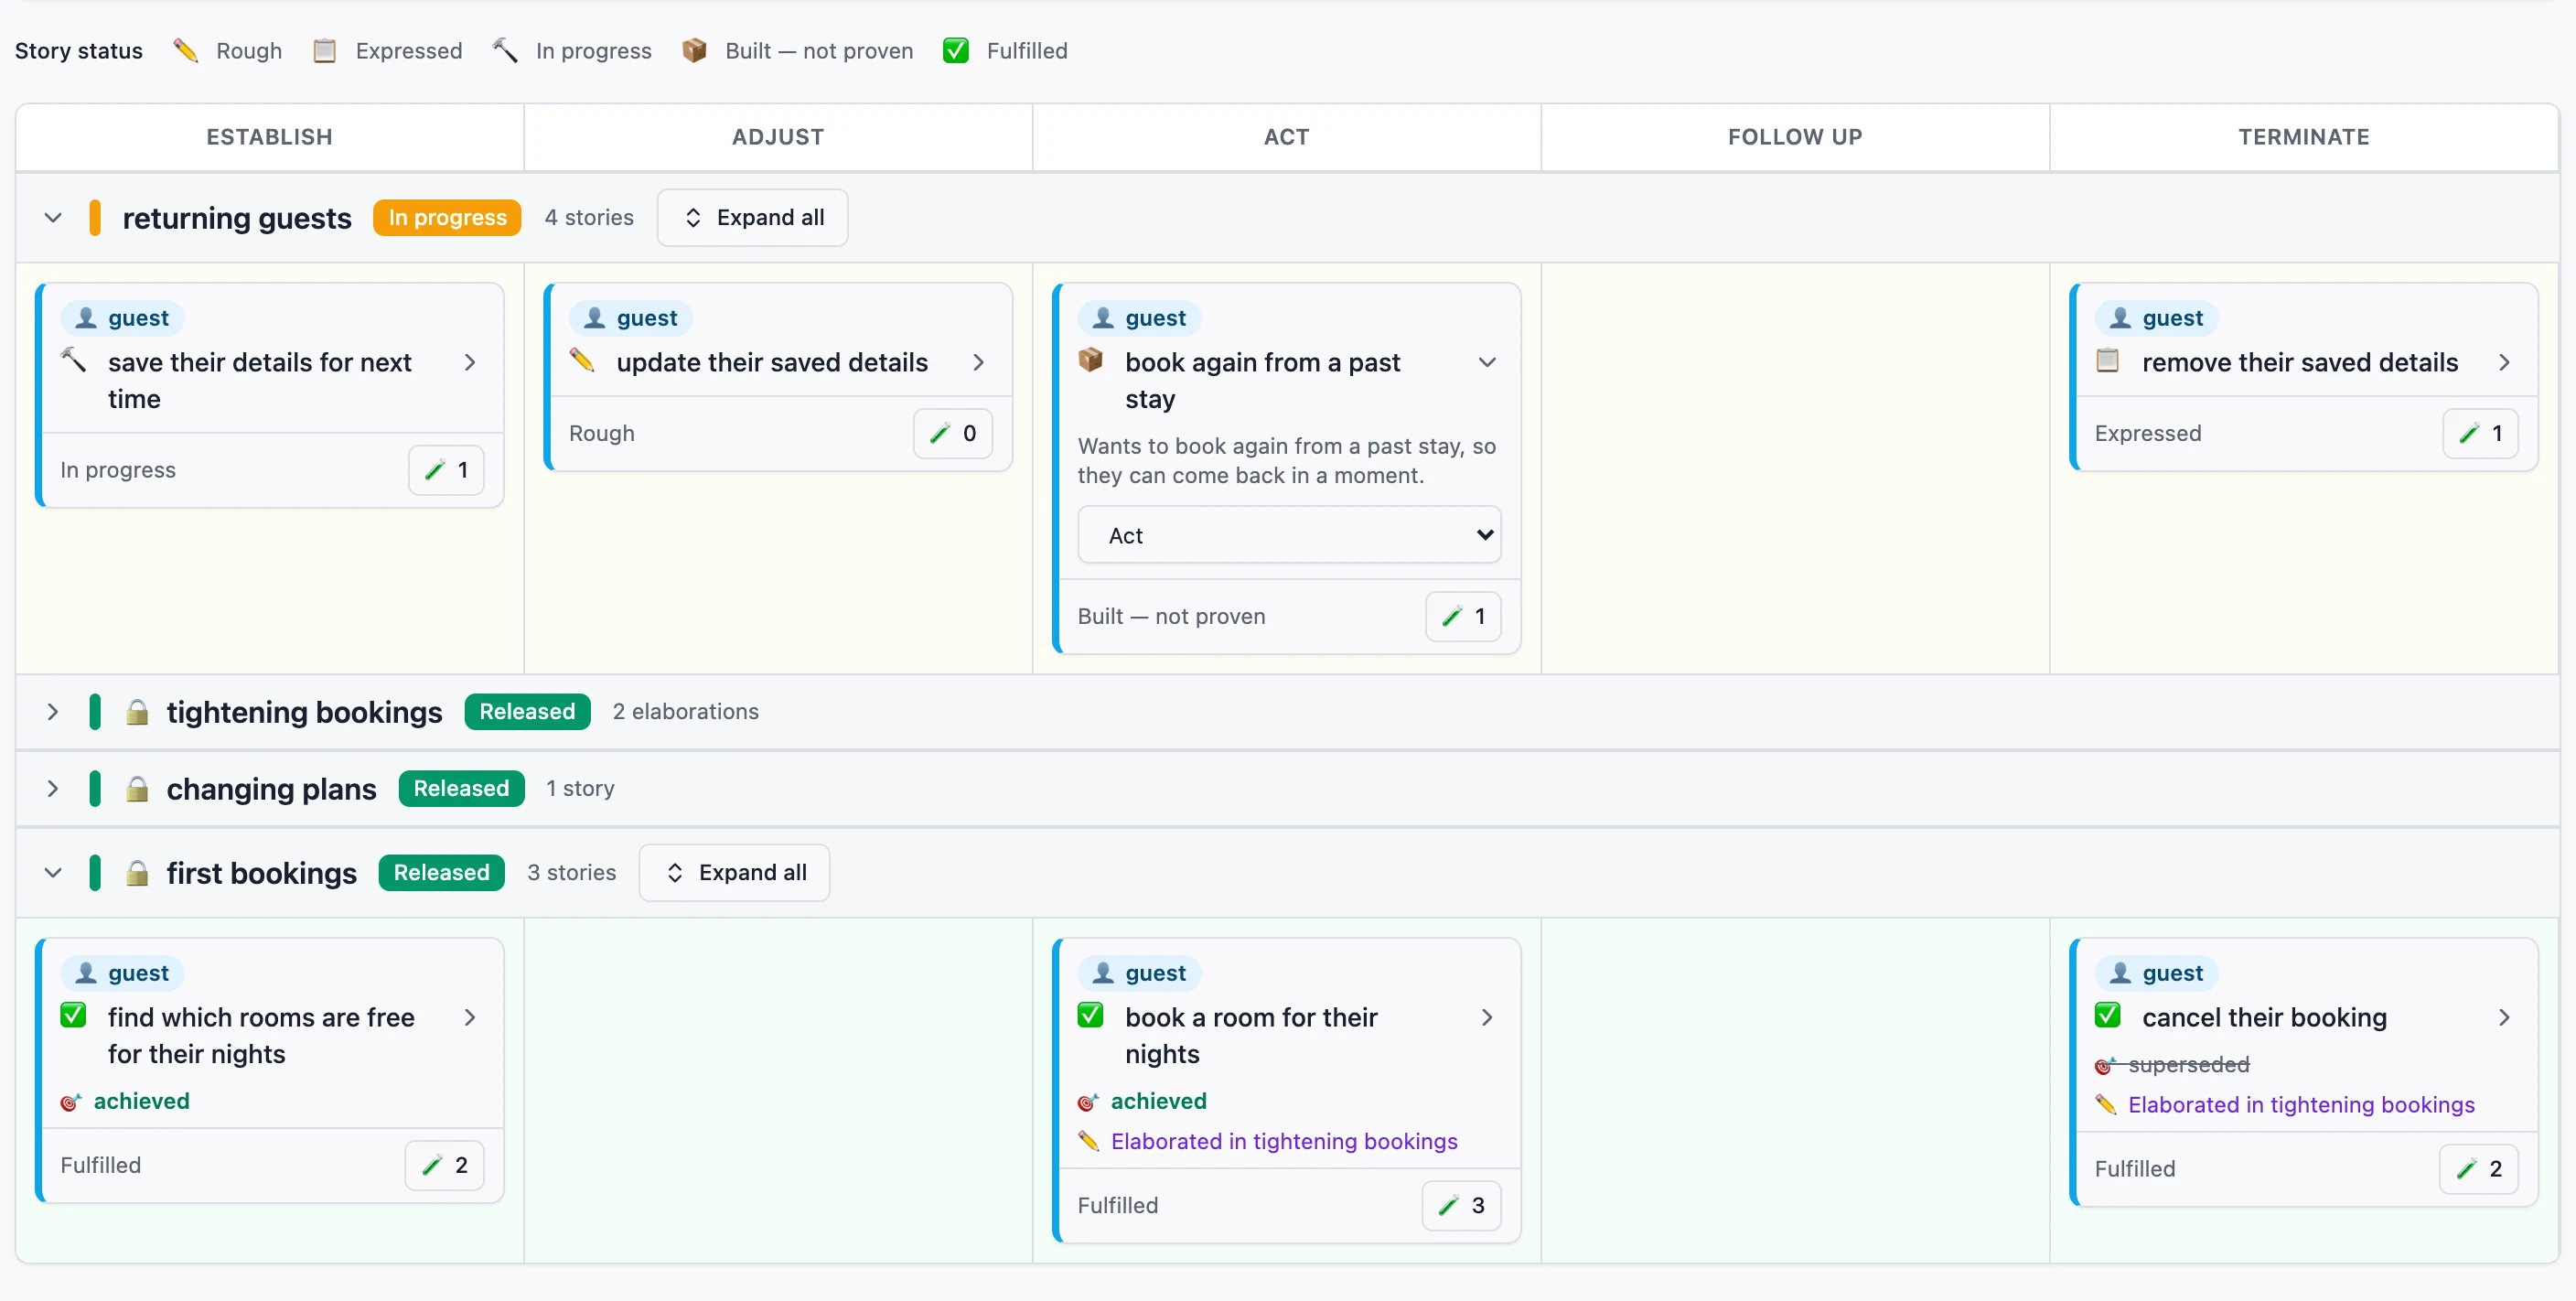Viewport: 2576px width, 1301px height.
Task: Open test count 1 on save their details card
Action: tap(446, 470)
